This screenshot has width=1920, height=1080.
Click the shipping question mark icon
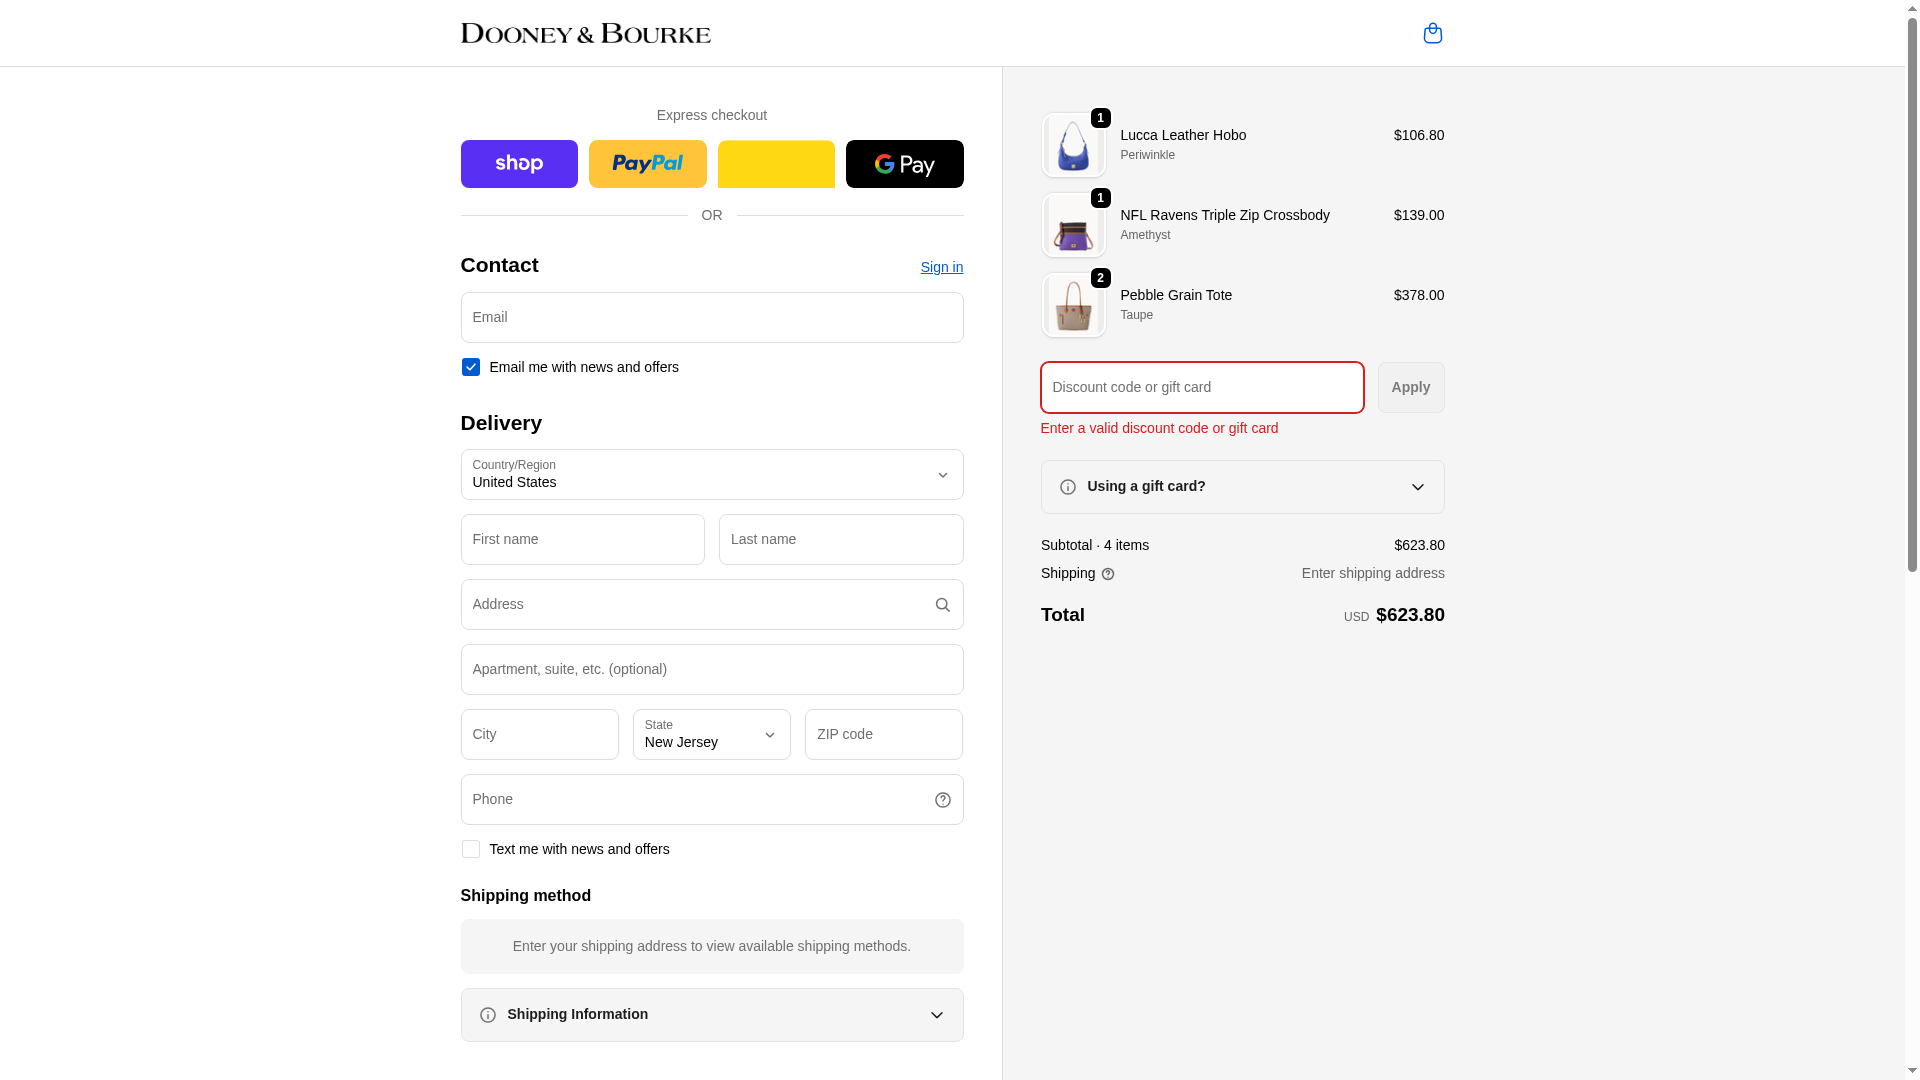coord(1108,574)
